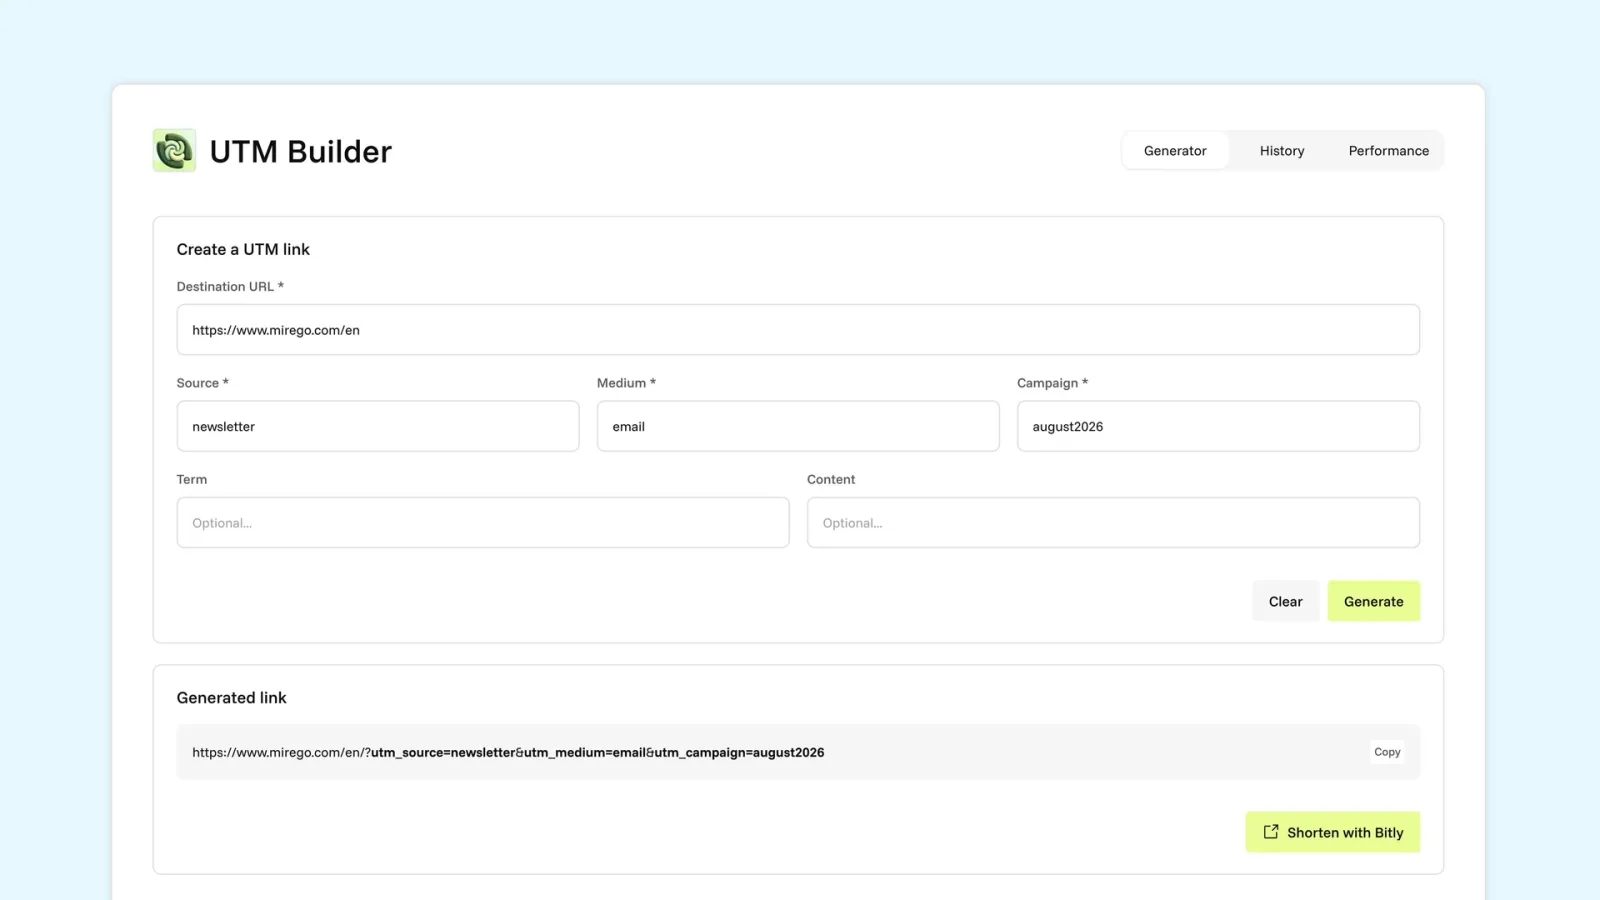Switch to the Generator tab

tap(1175, 151)
